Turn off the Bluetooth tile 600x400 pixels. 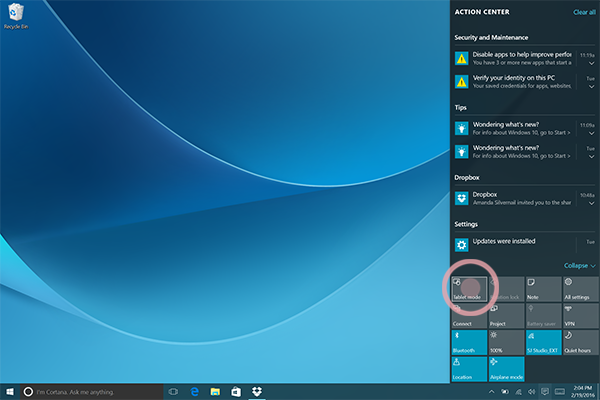click(469, 343)
